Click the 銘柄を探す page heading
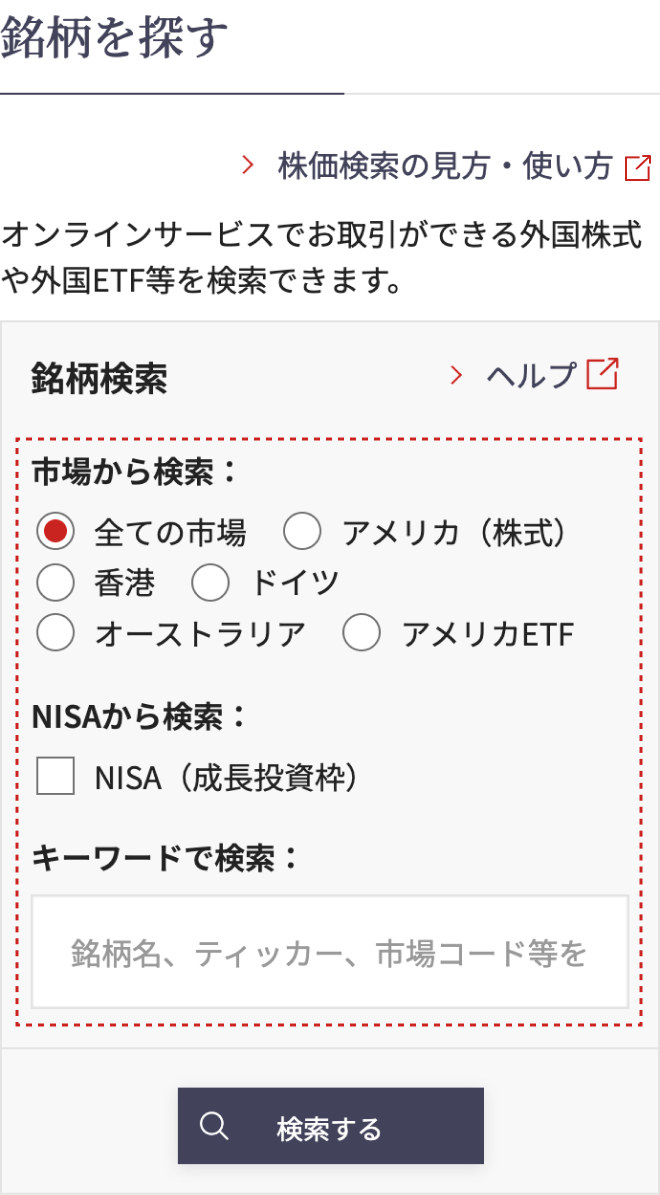660x1195 pixels. coord(114,37)
